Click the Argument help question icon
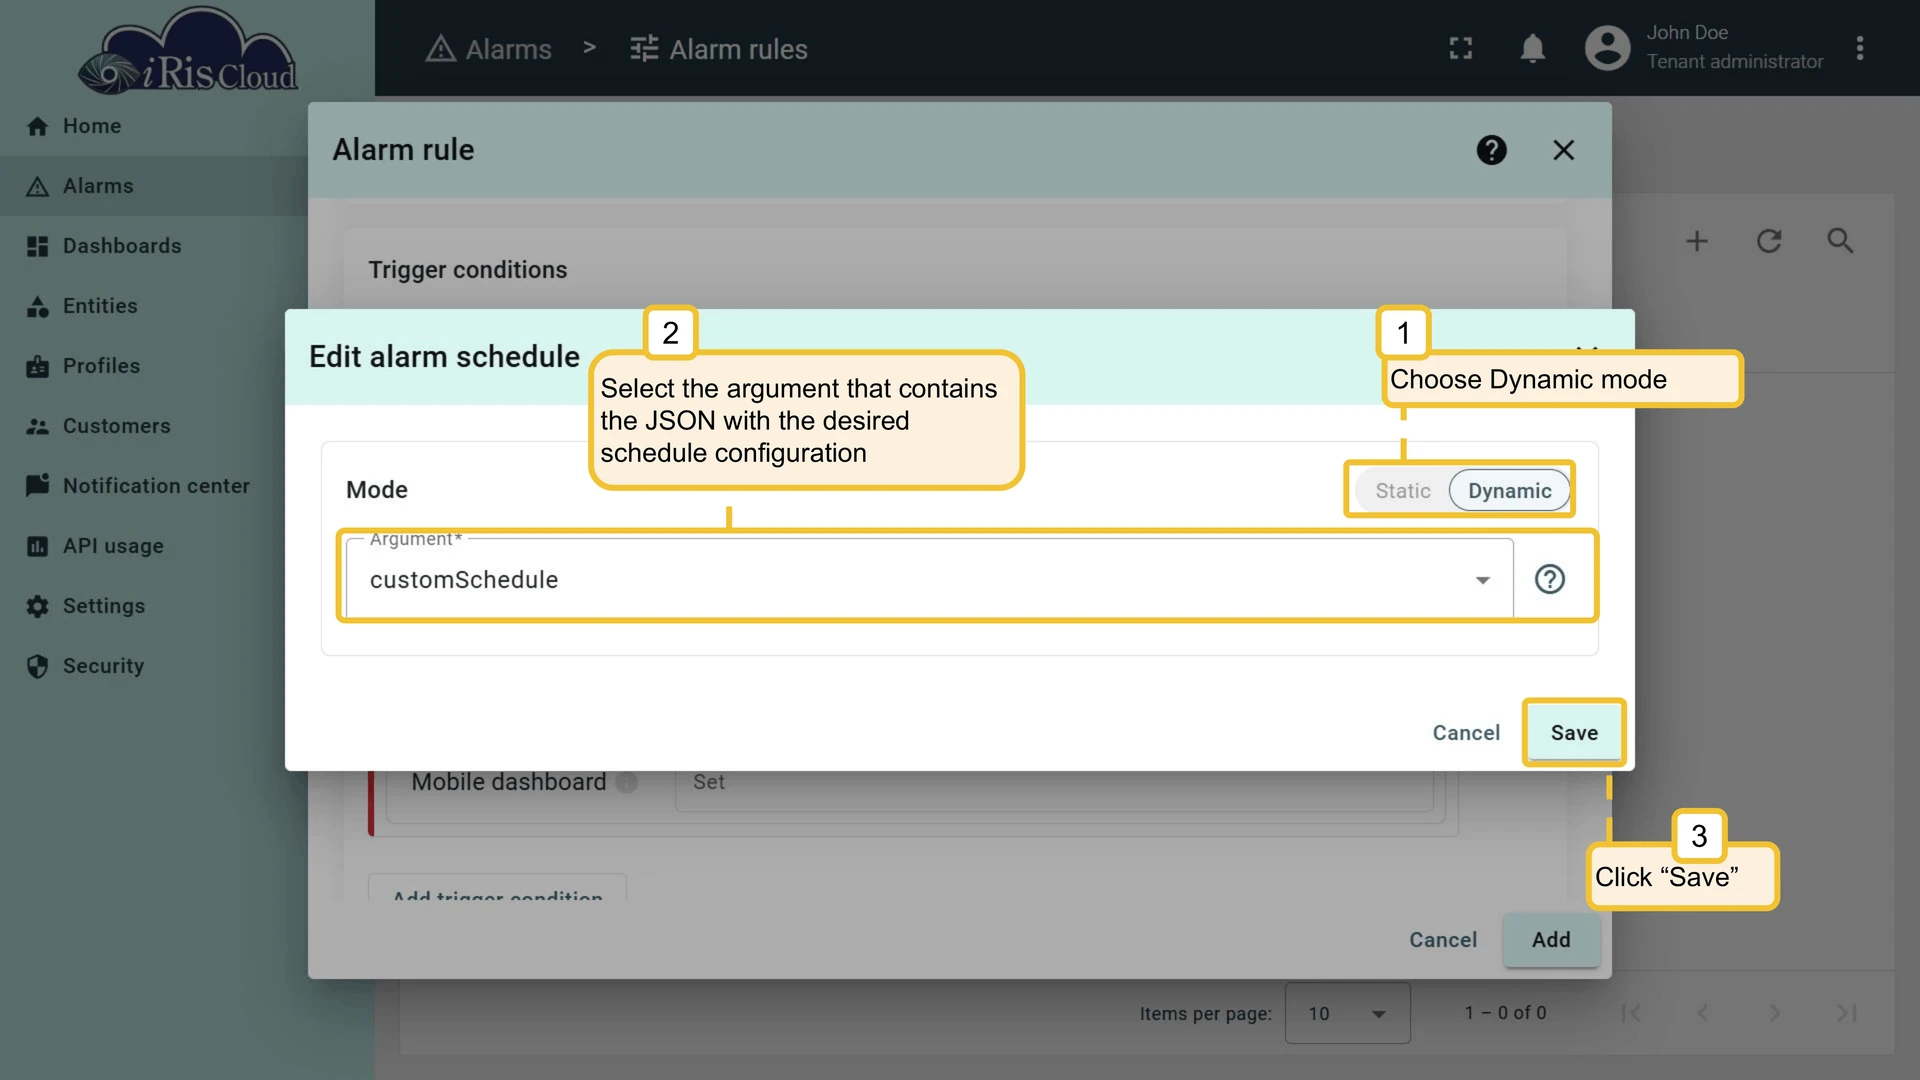 pos(1550,579)
